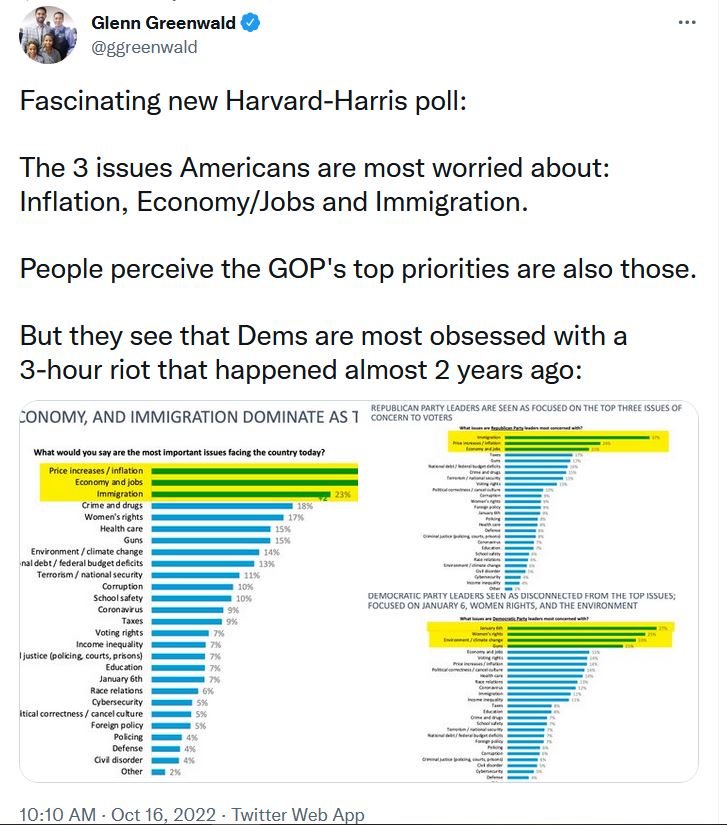727x825 pixels.
Task: Visit the @ggreenwald handle link
Action: point(144,47)
